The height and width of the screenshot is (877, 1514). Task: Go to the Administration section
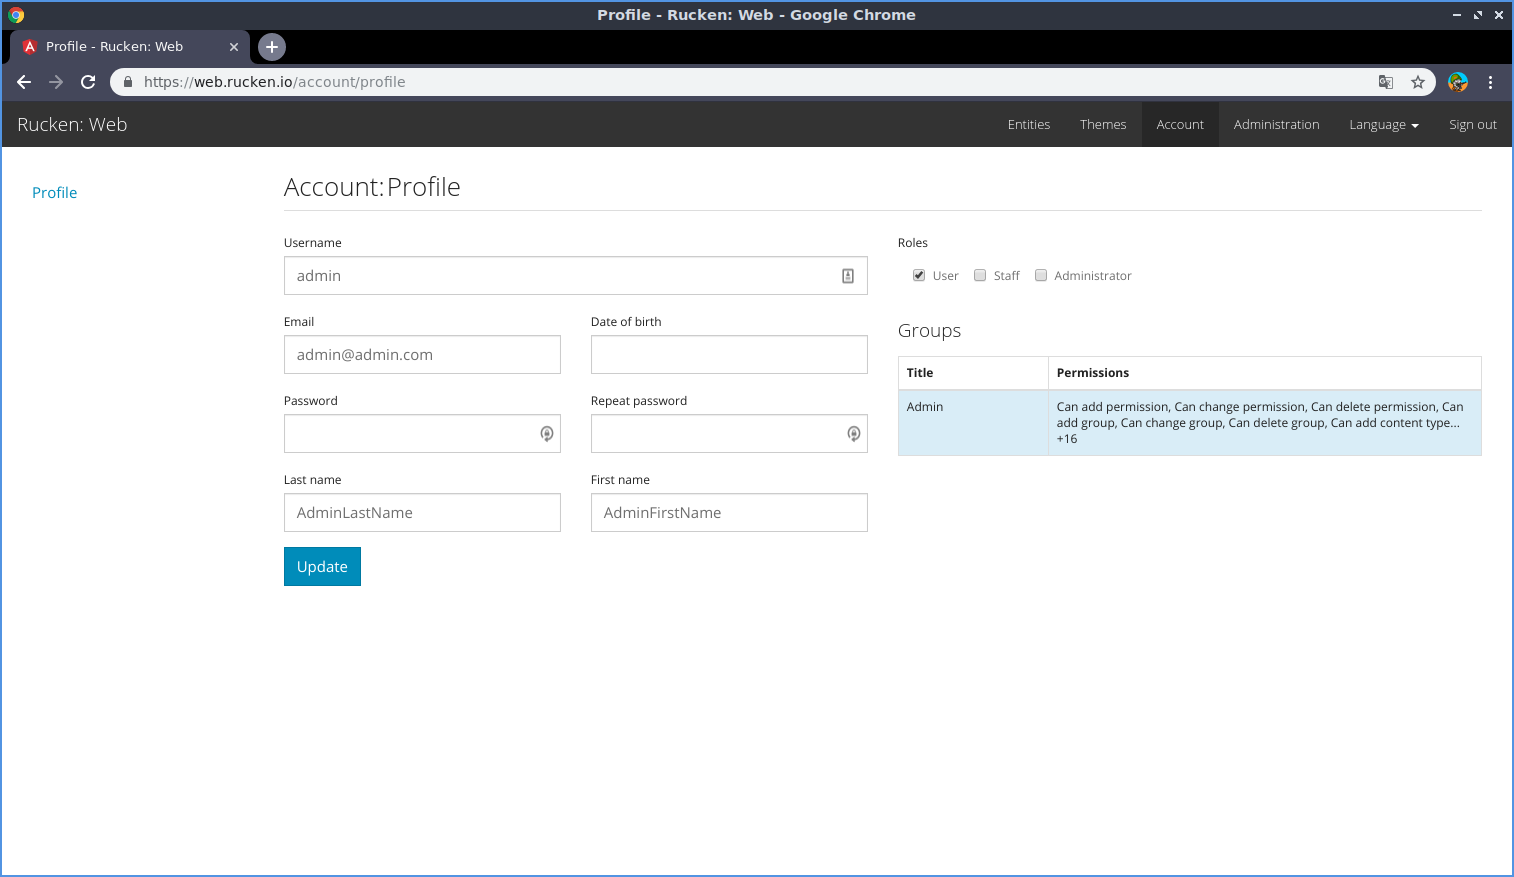[x=1276, y=125]
